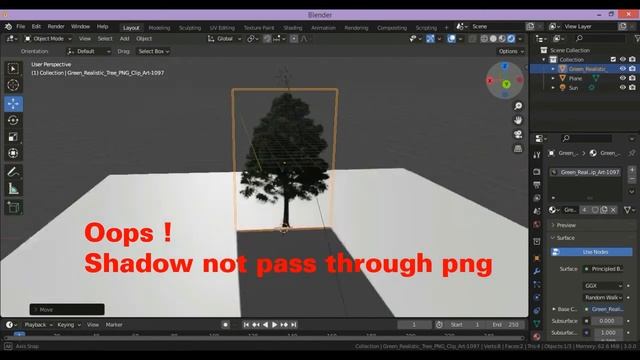
Task: Click the viewport pan hand icon
Action: click(x=518, y=120)
